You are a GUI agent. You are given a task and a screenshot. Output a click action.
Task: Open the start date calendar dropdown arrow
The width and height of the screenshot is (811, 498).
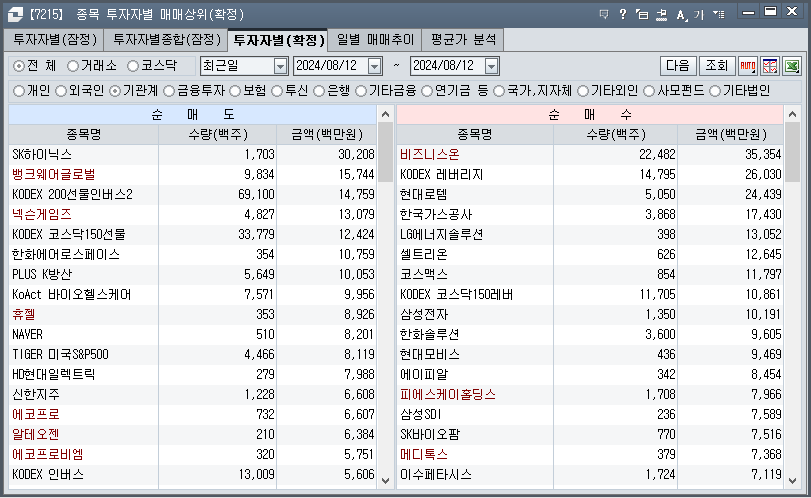(374, 66)
